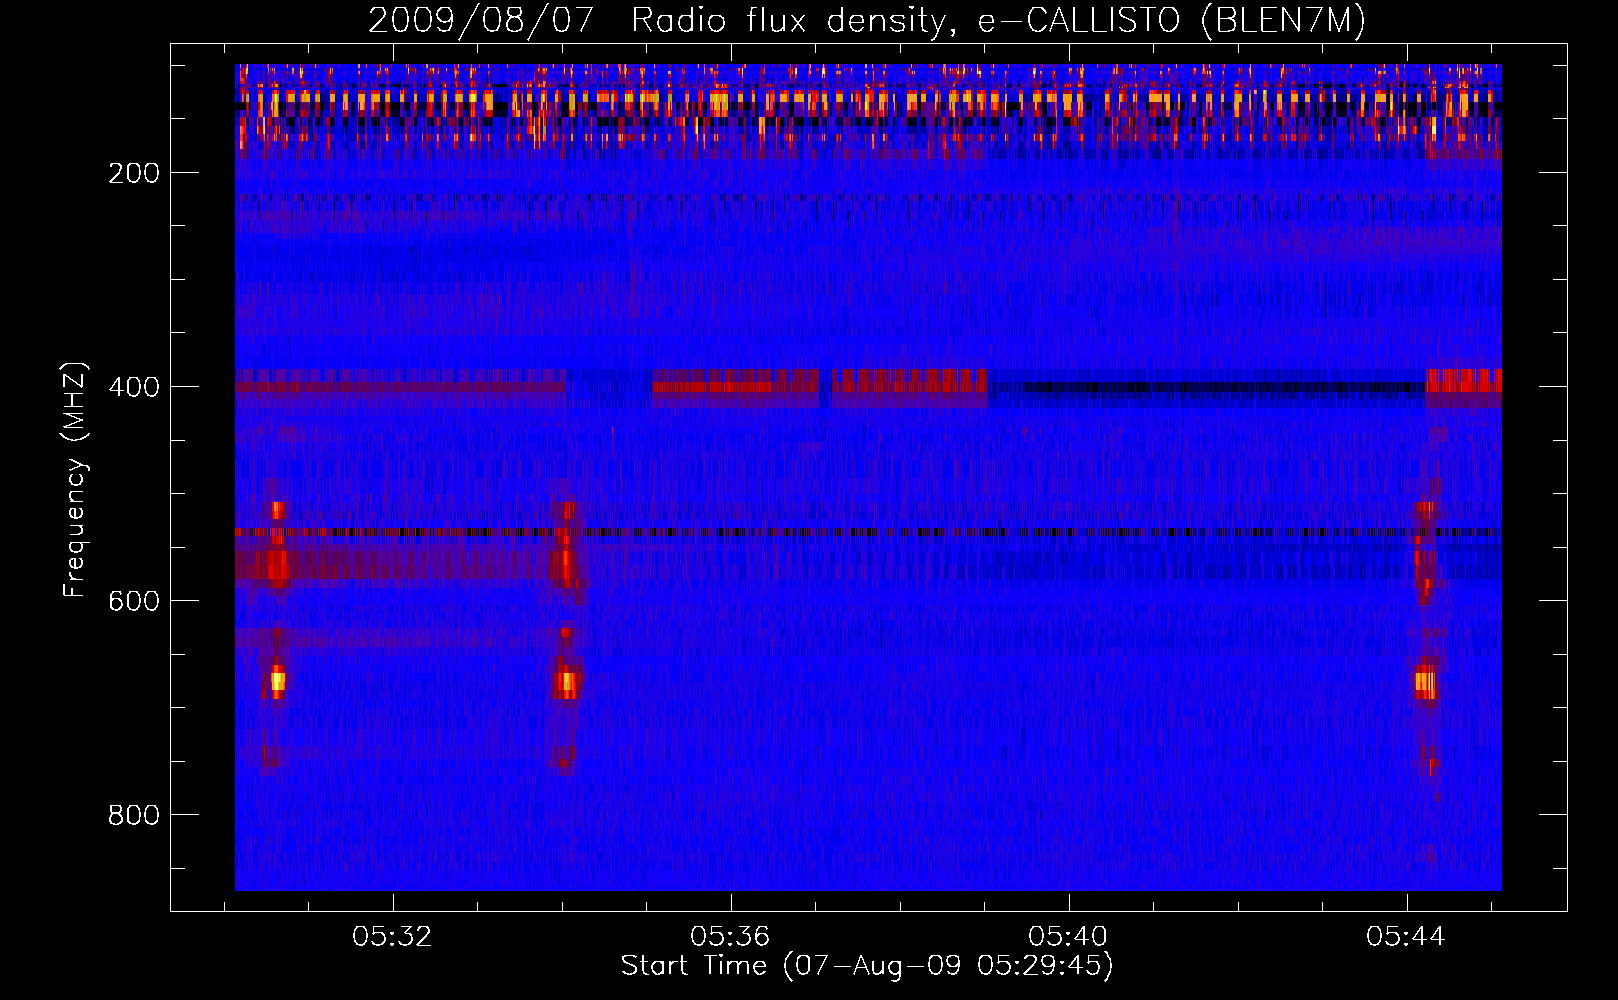Click the 200 frequency tick label
Viewport: 1618px width, 1000px height.
click(x=134, y=173)
